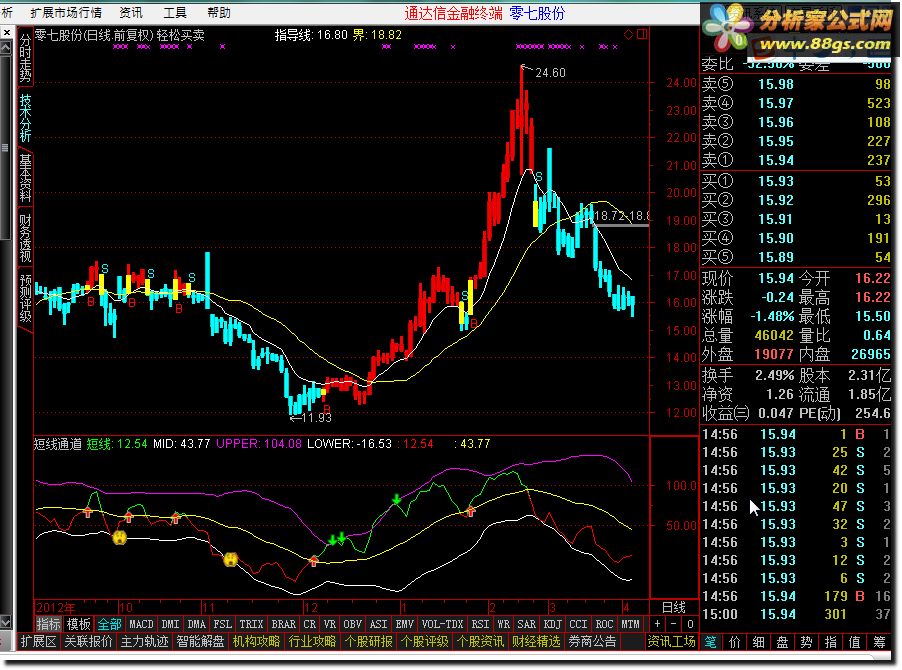Image resolution: width=902 pixels, height=670 pixels.
Task: Open the 券商公告 tab
Action: (592, 641)
